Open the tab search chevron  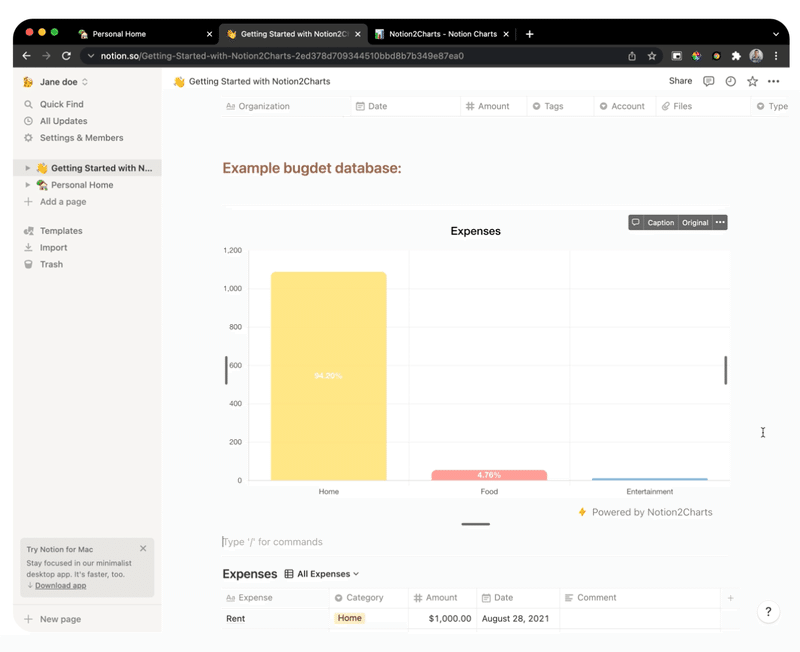[776, 34]
